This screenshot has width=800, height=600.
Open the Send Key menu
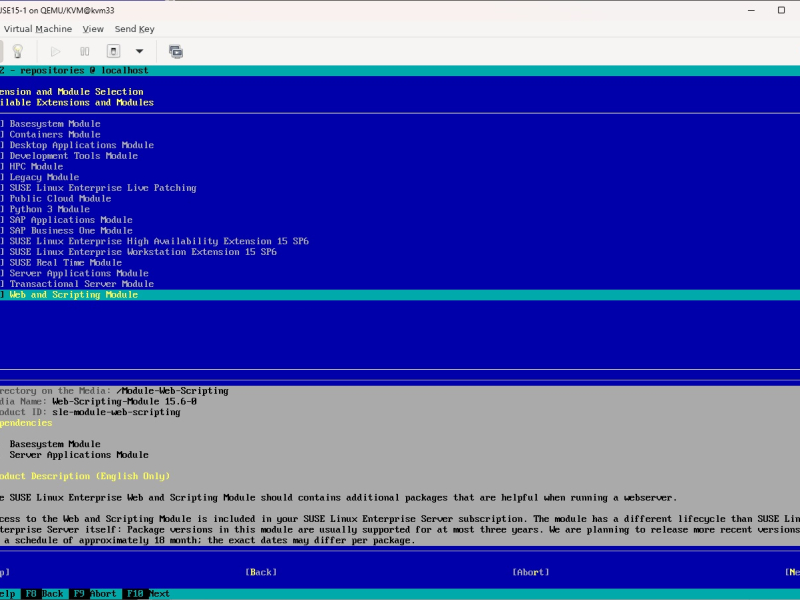coord(135,29)
